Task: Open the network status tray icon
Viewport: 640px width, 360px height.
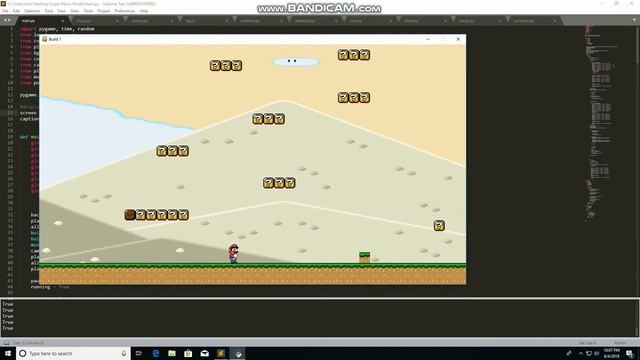Action: point(589,353)
